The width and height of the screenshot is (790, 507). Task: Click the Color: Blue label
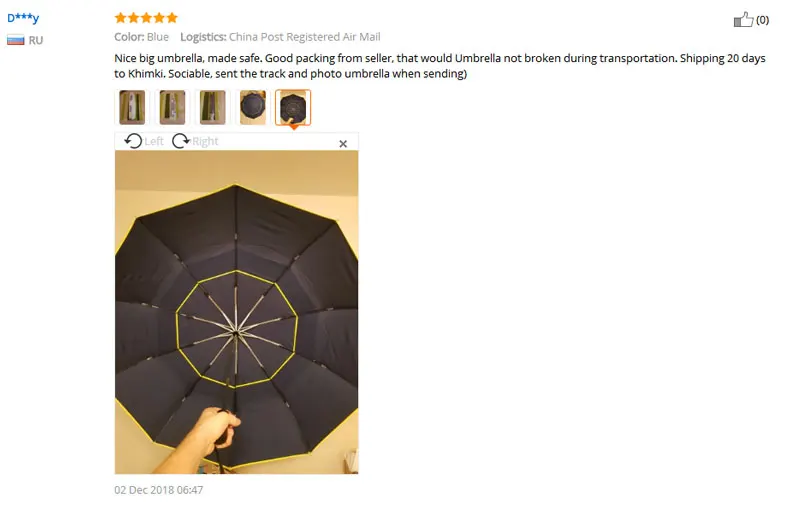[142, 37]
